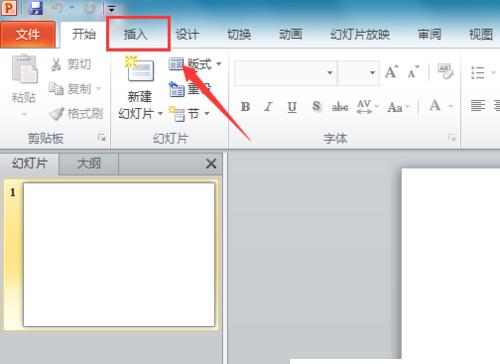The height and width of the screenshot is (364, 500).
Task: Open the 动画 ribbon tab
Action: pyautogui.click(x=290, y=34)
